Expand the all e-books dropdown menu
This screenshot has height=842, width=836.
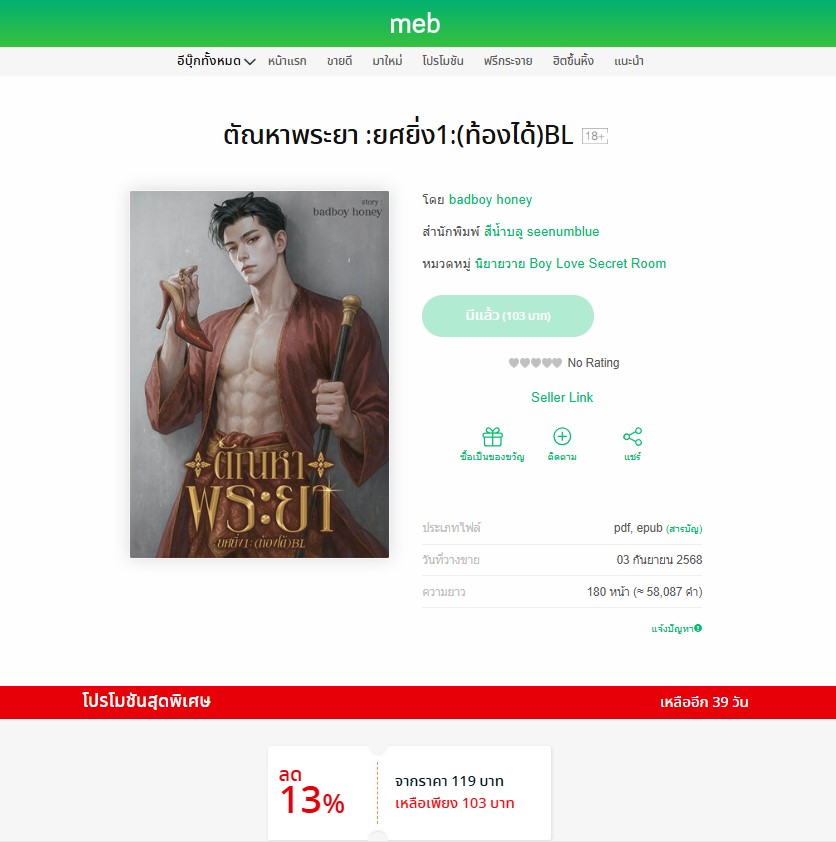click(216, 61)
